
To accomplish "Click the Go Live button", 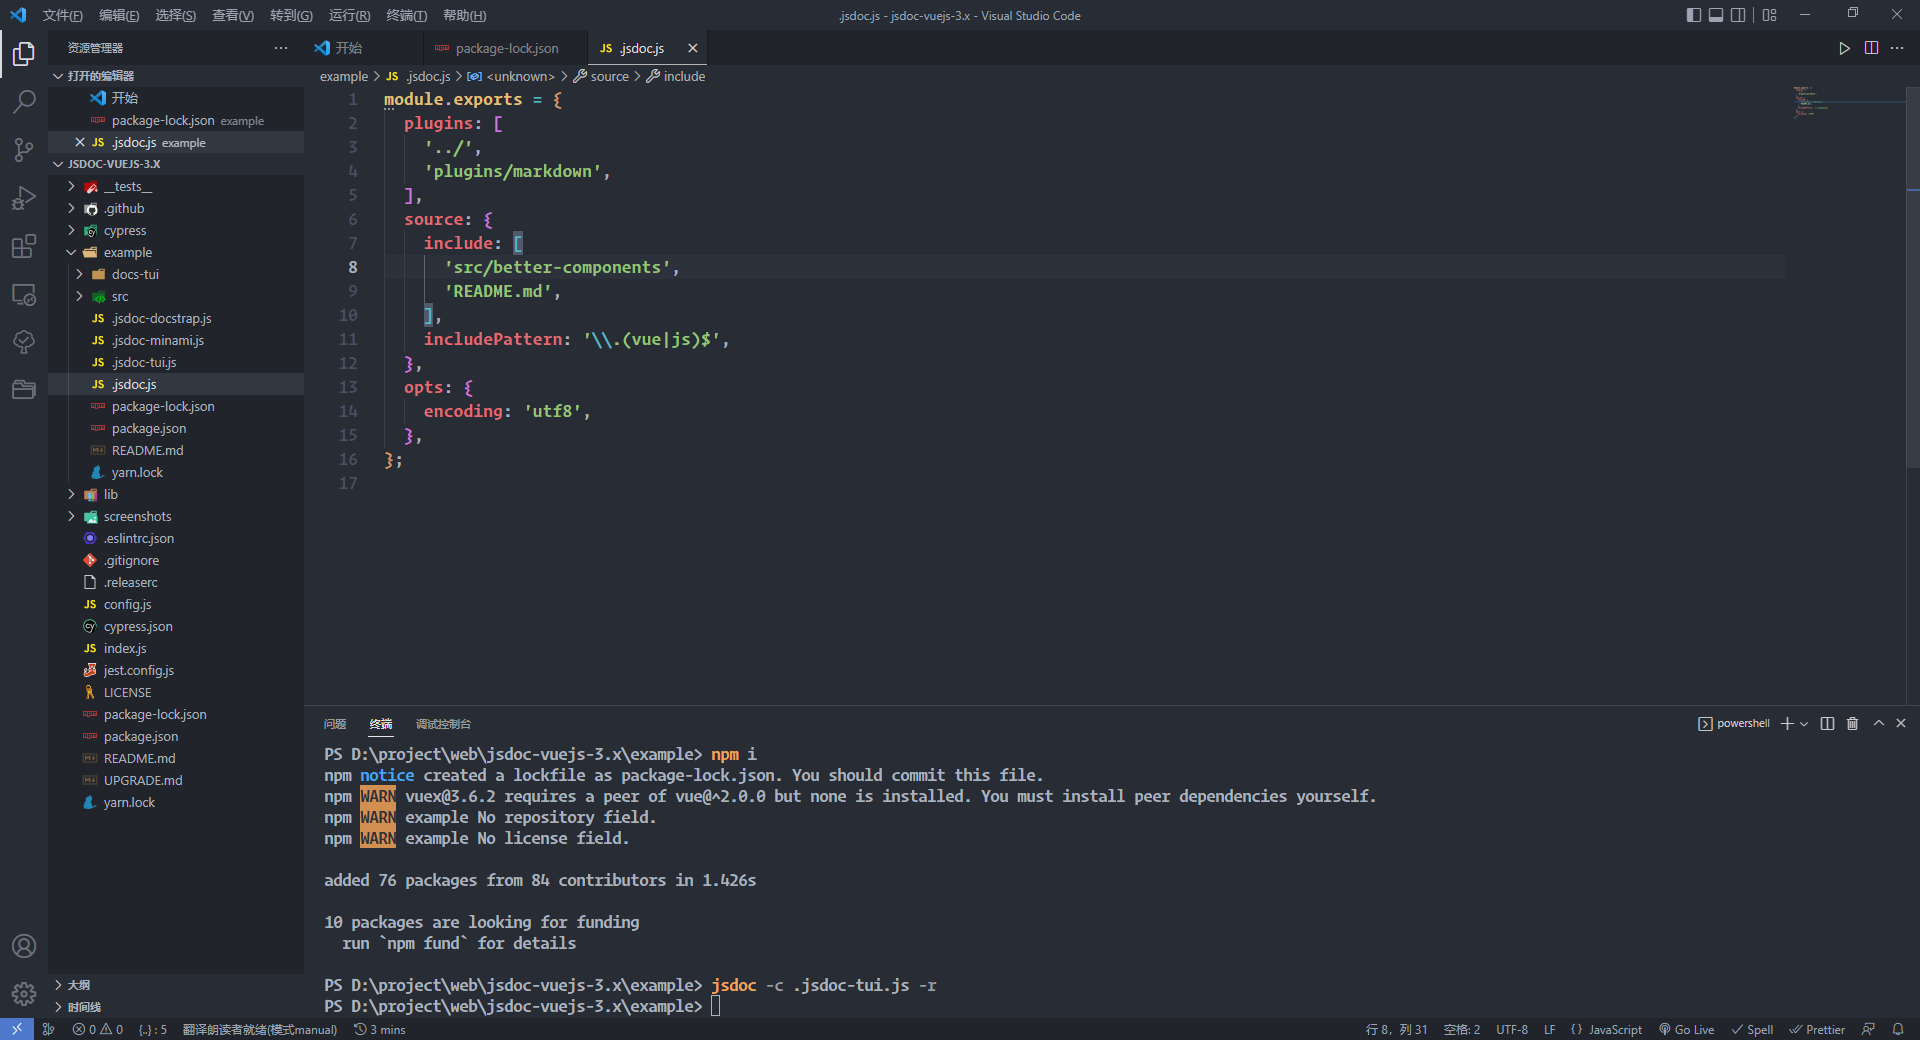I will [1686, 1029].
